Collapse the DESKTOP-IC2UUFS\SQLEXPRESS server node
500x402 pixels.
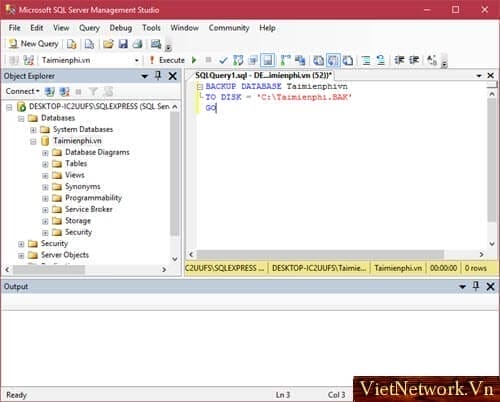click(9, 107)
